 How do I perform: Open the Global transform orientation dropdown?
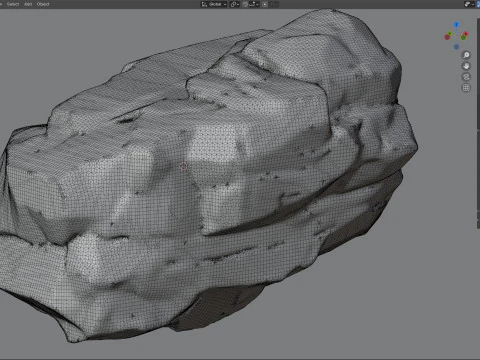(x=214, y=4)
